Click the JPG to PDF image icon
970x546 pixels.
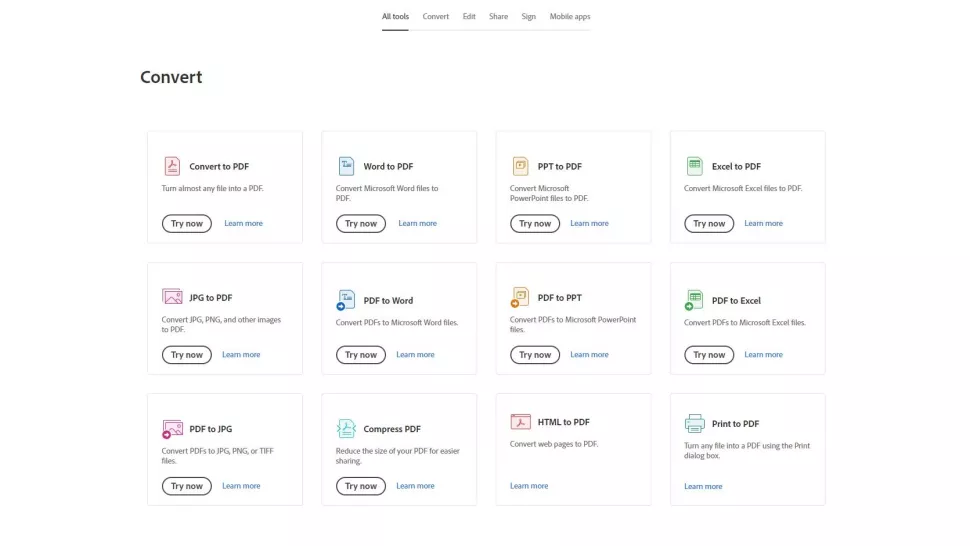[x=172, y=296]
